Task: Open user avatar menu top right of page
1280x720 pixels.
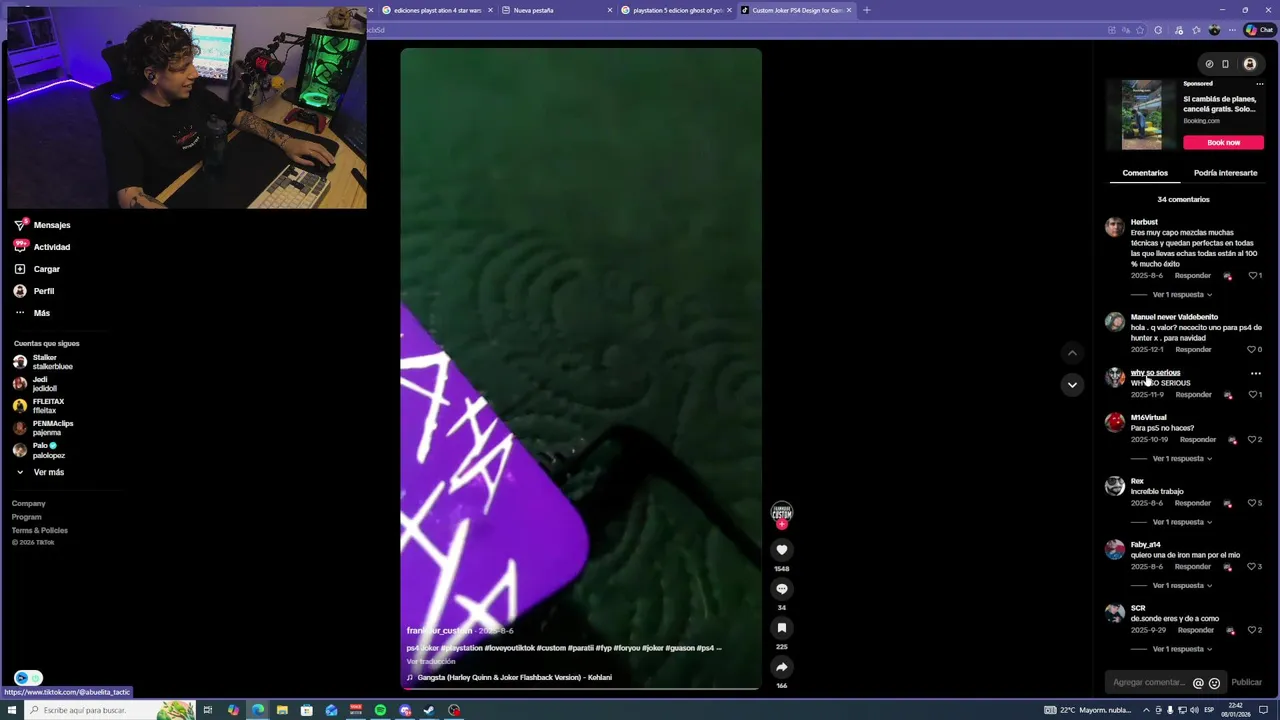Action: (1250, 64)
